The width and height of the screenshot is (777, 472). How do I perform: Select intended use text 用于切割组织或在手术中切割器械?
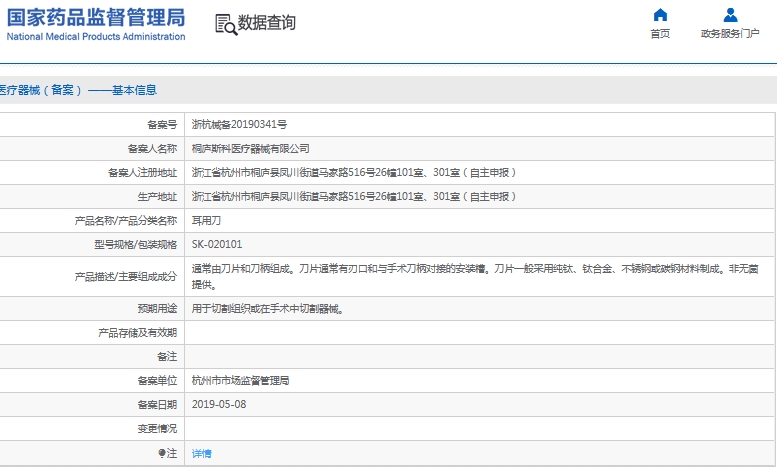(x=268, y=309)
